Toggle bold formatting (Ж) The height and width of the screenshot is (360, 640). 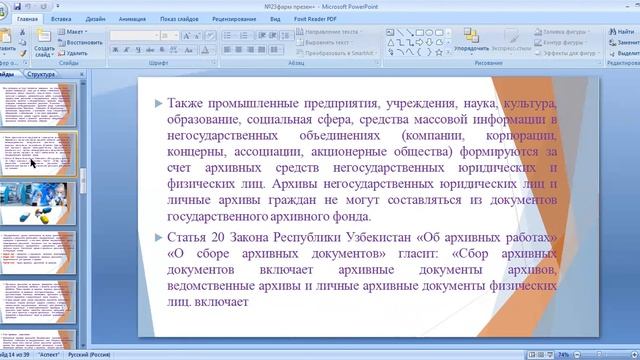coord(115,50)
